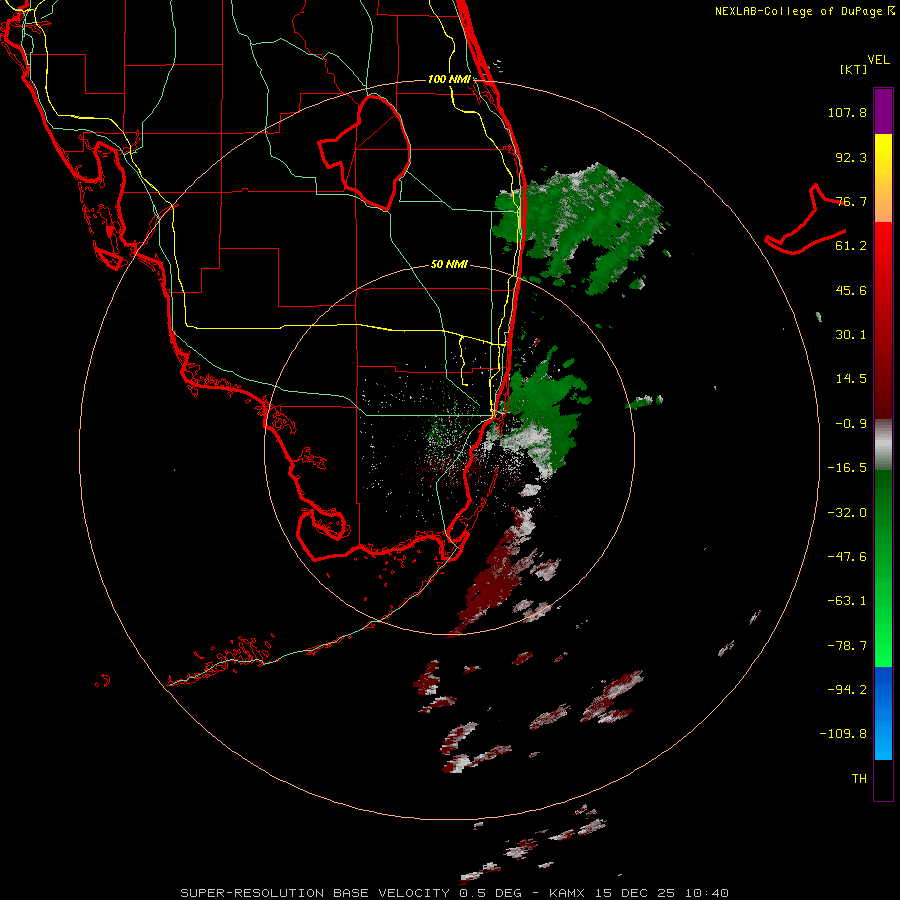Click the 14.5 value on the velocity scale
Screen dimensions: 900x900
pyautogui.click(x=851, y=379)
